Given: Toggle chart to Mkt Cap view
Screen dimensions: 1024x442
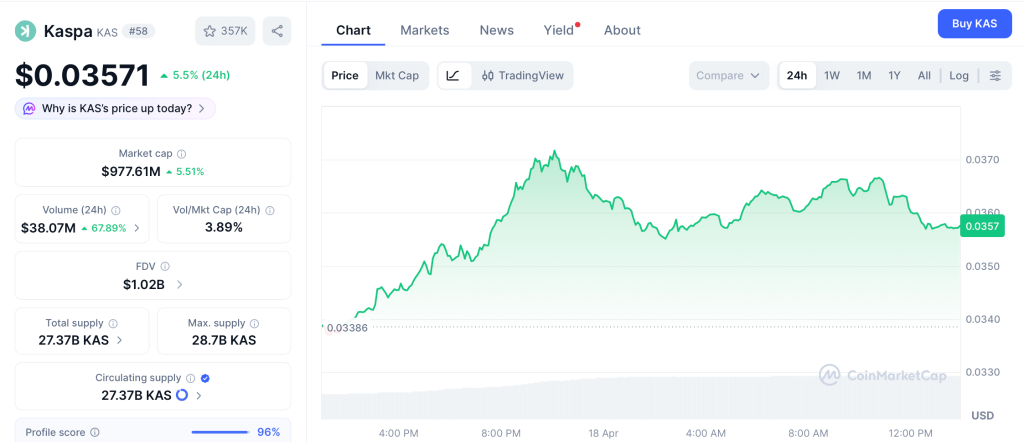Looking at the screenshot, I should (397, 76).
